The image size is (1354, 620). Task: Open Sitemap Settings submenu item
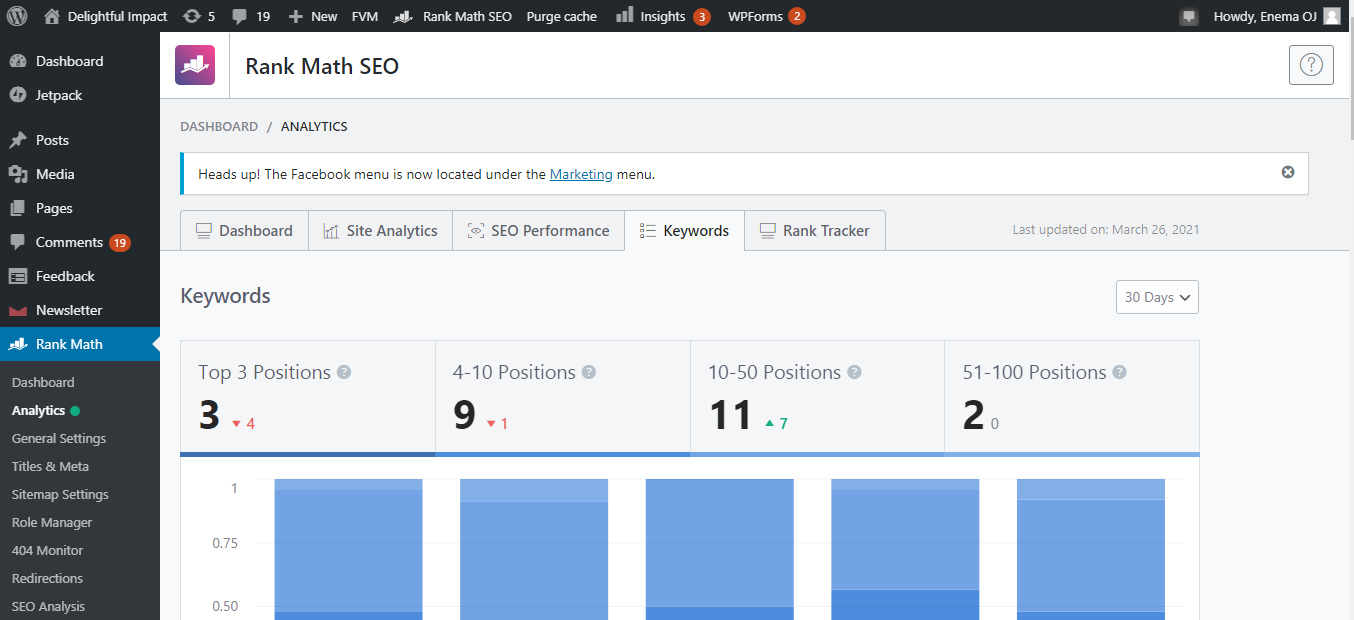point(60,494)
